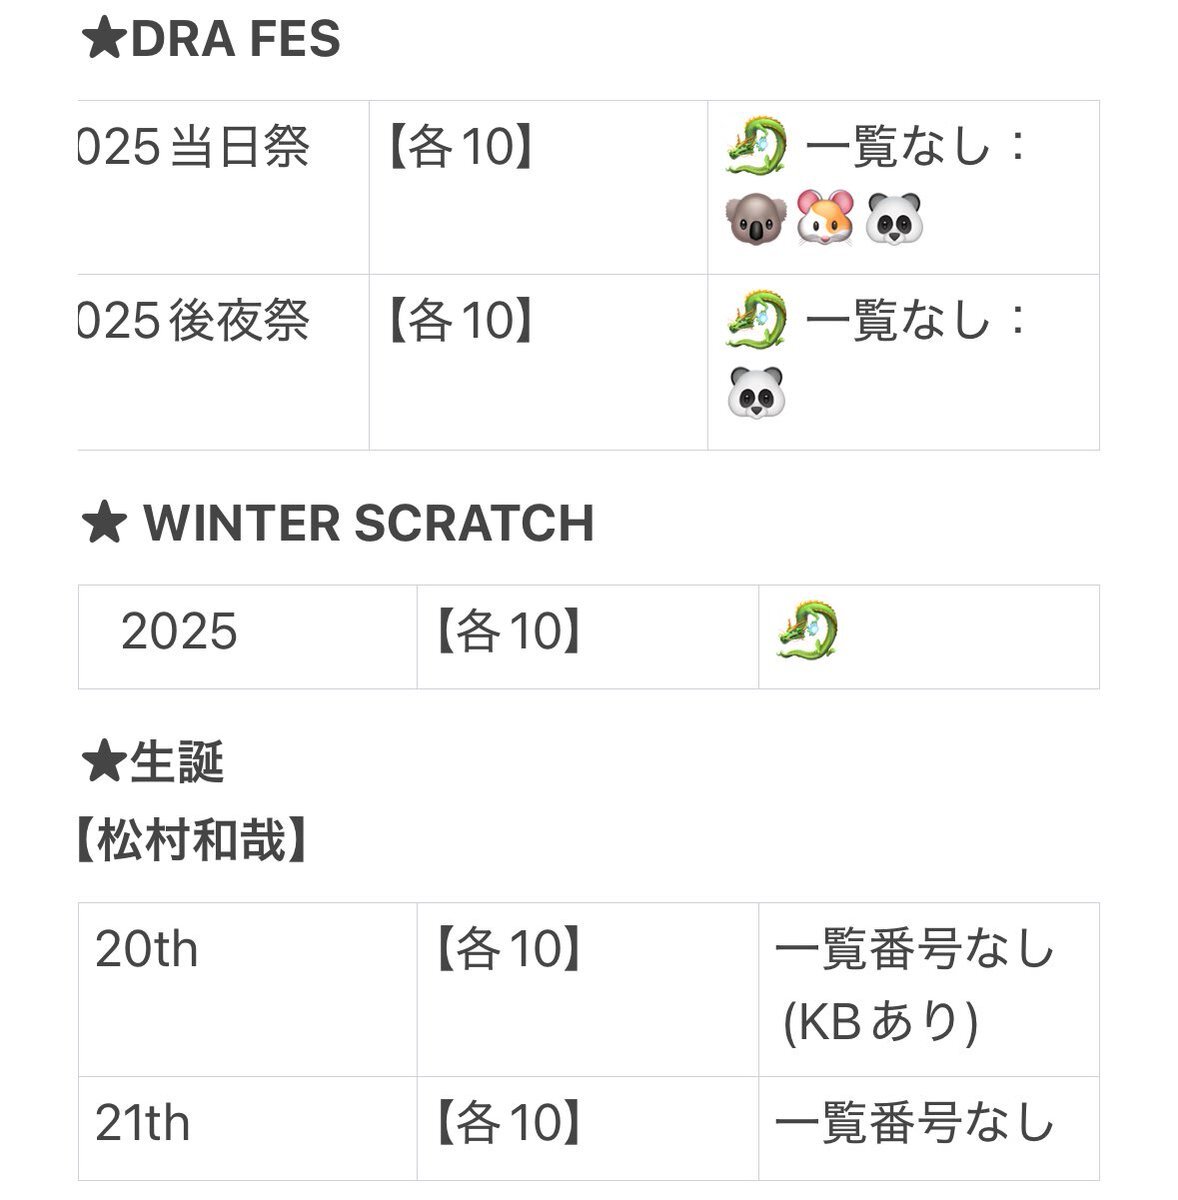
Task: Click the star before DRA FES heading
Action: pyautogui.click(x=103, y=40)
